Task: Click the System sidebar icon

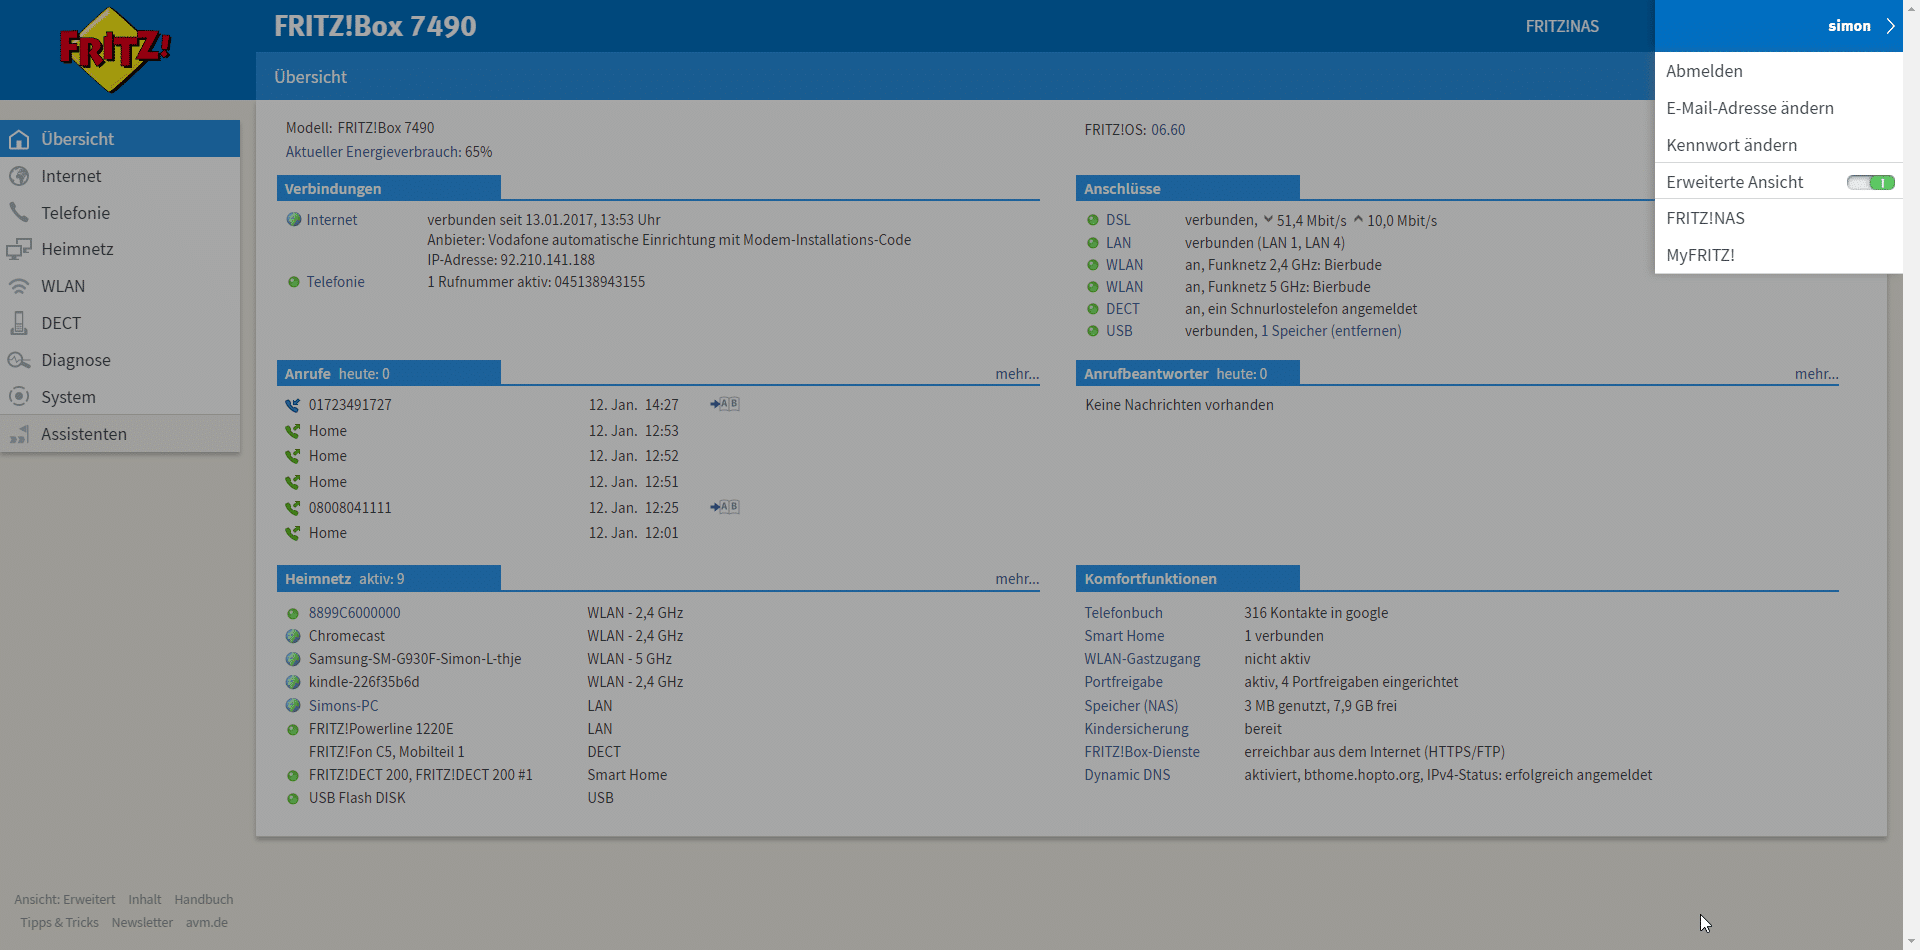Action: point(19,397)
